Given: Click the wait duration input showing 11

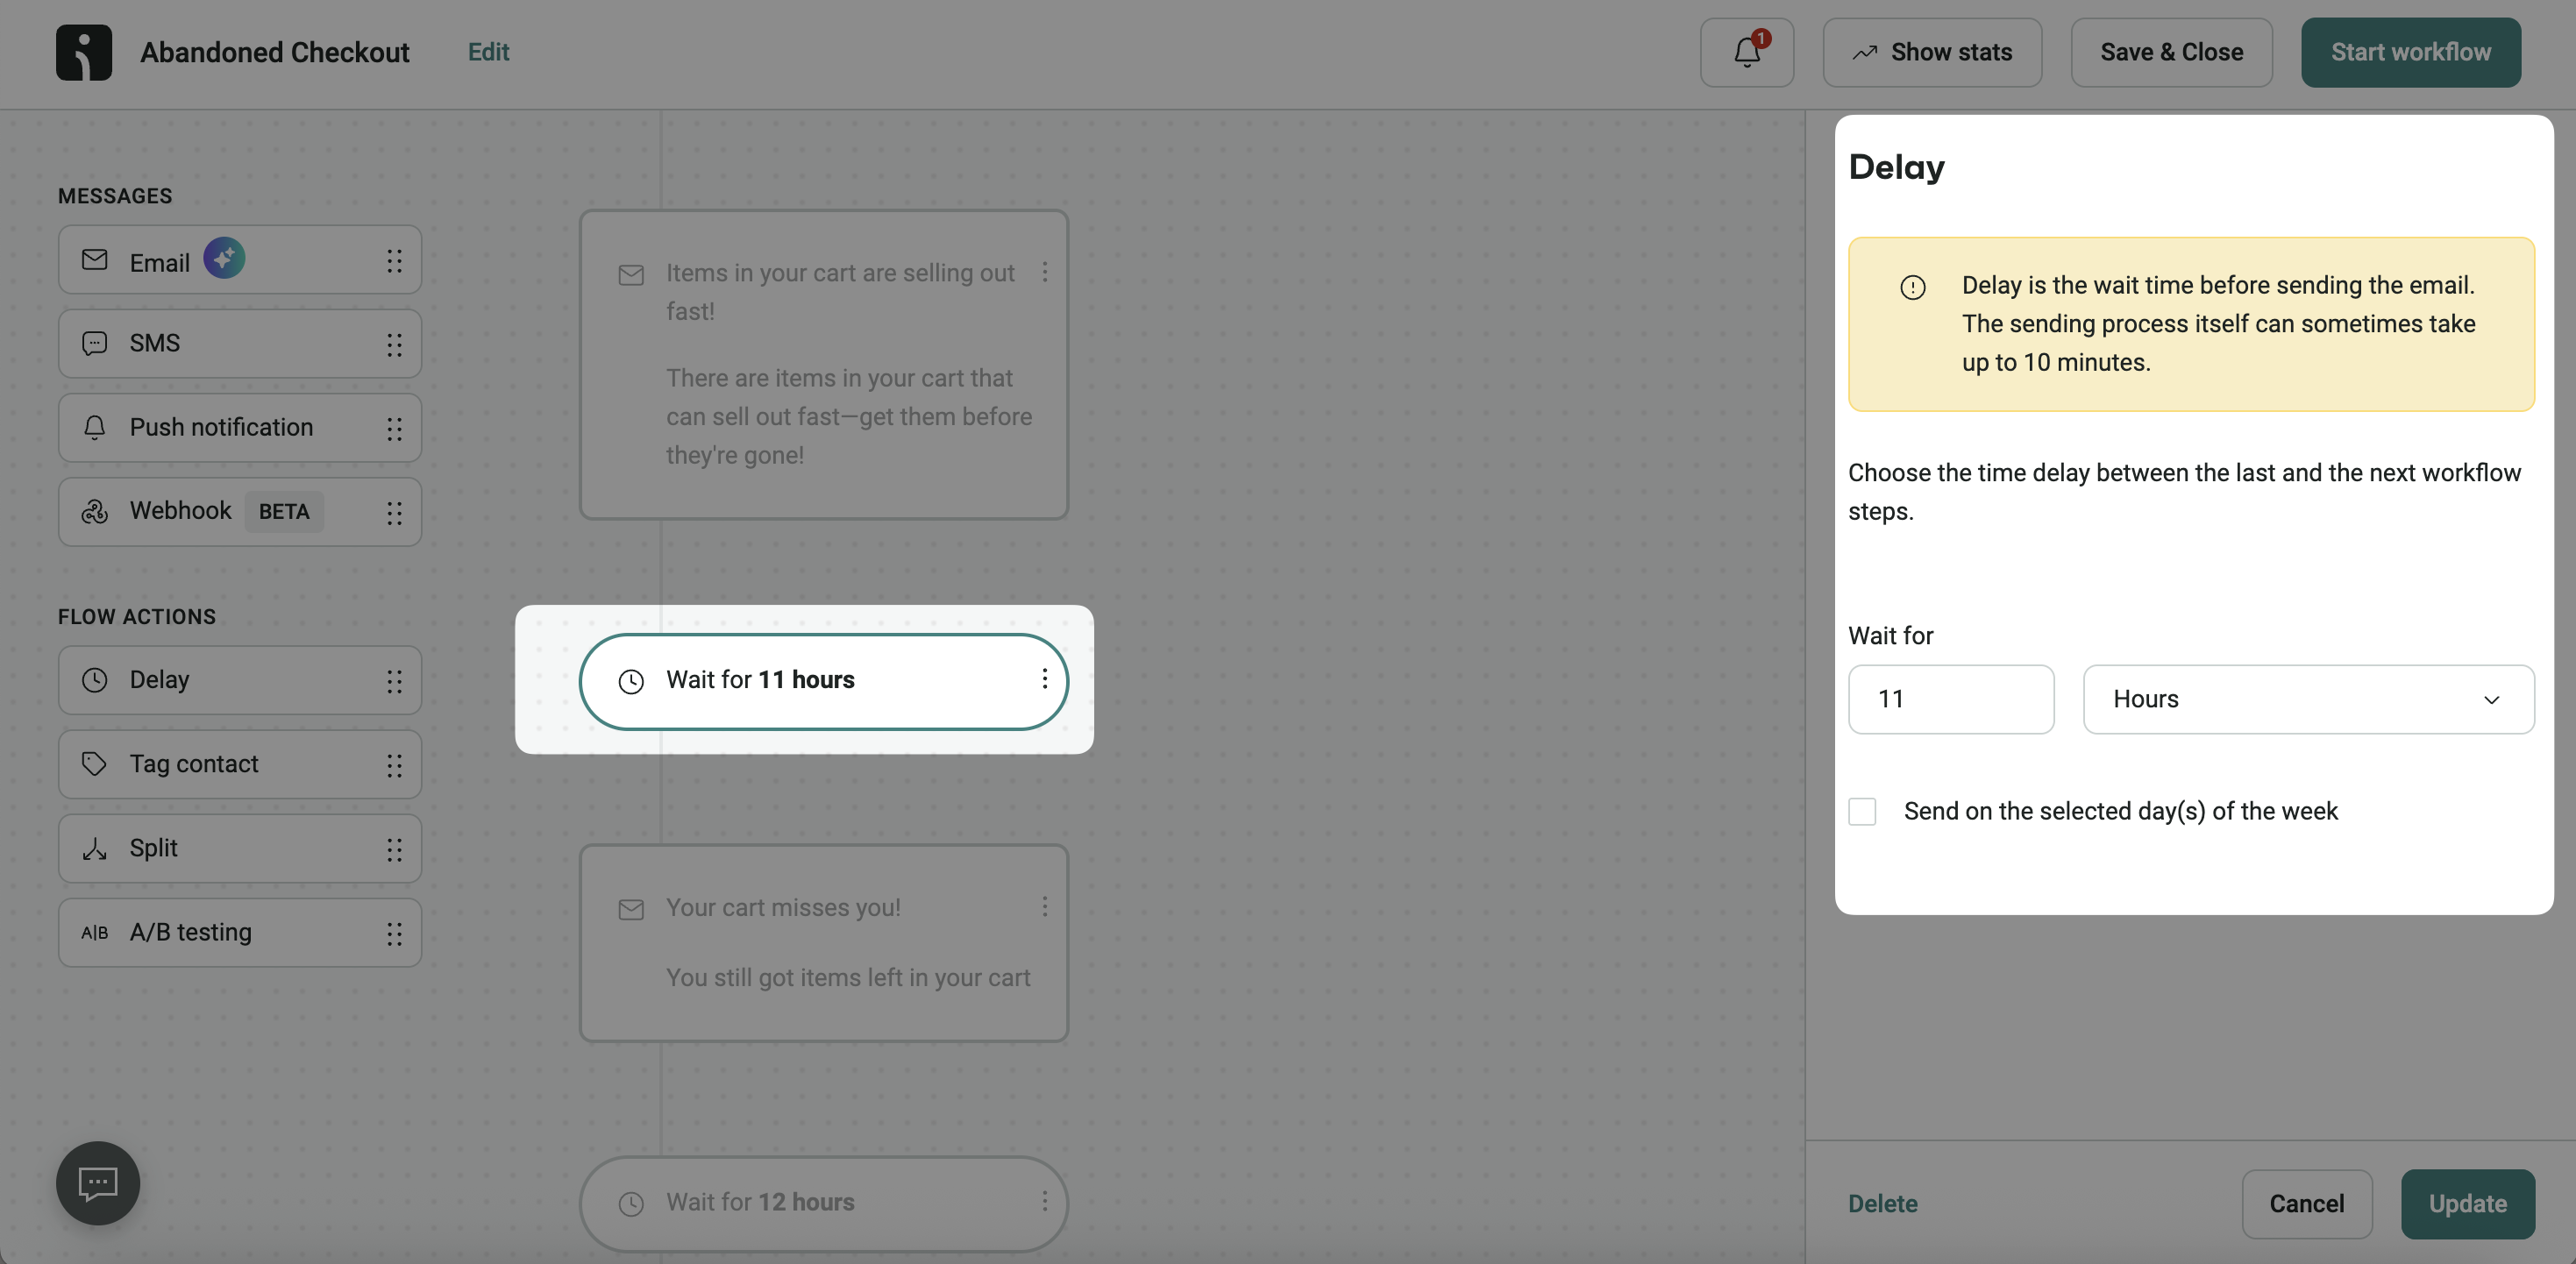Looking at the screenshot, I should 1951,698.
